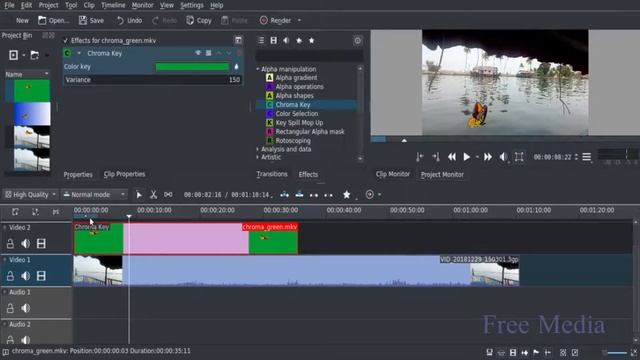The image size is (640, 360).
Task: Hide video on Video 1 track
Action: tap(41, 276)
